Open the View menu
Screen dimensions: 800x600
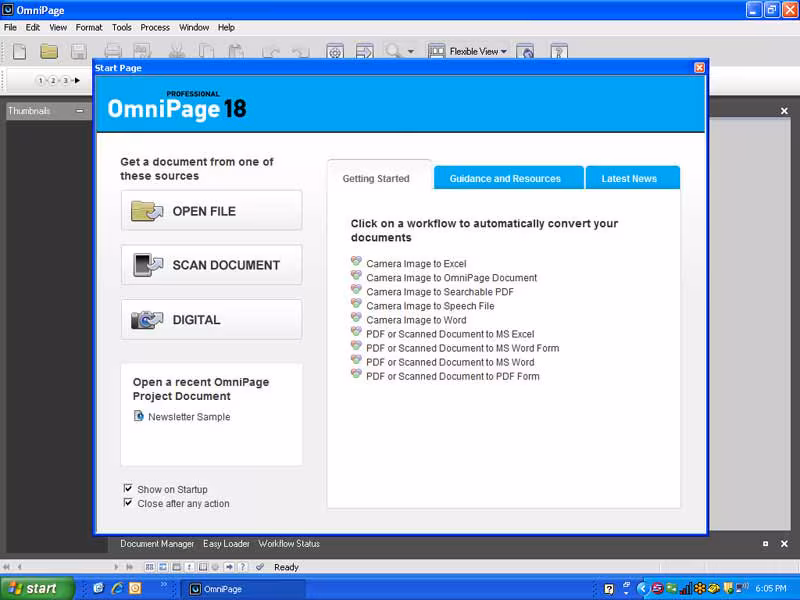58,28
